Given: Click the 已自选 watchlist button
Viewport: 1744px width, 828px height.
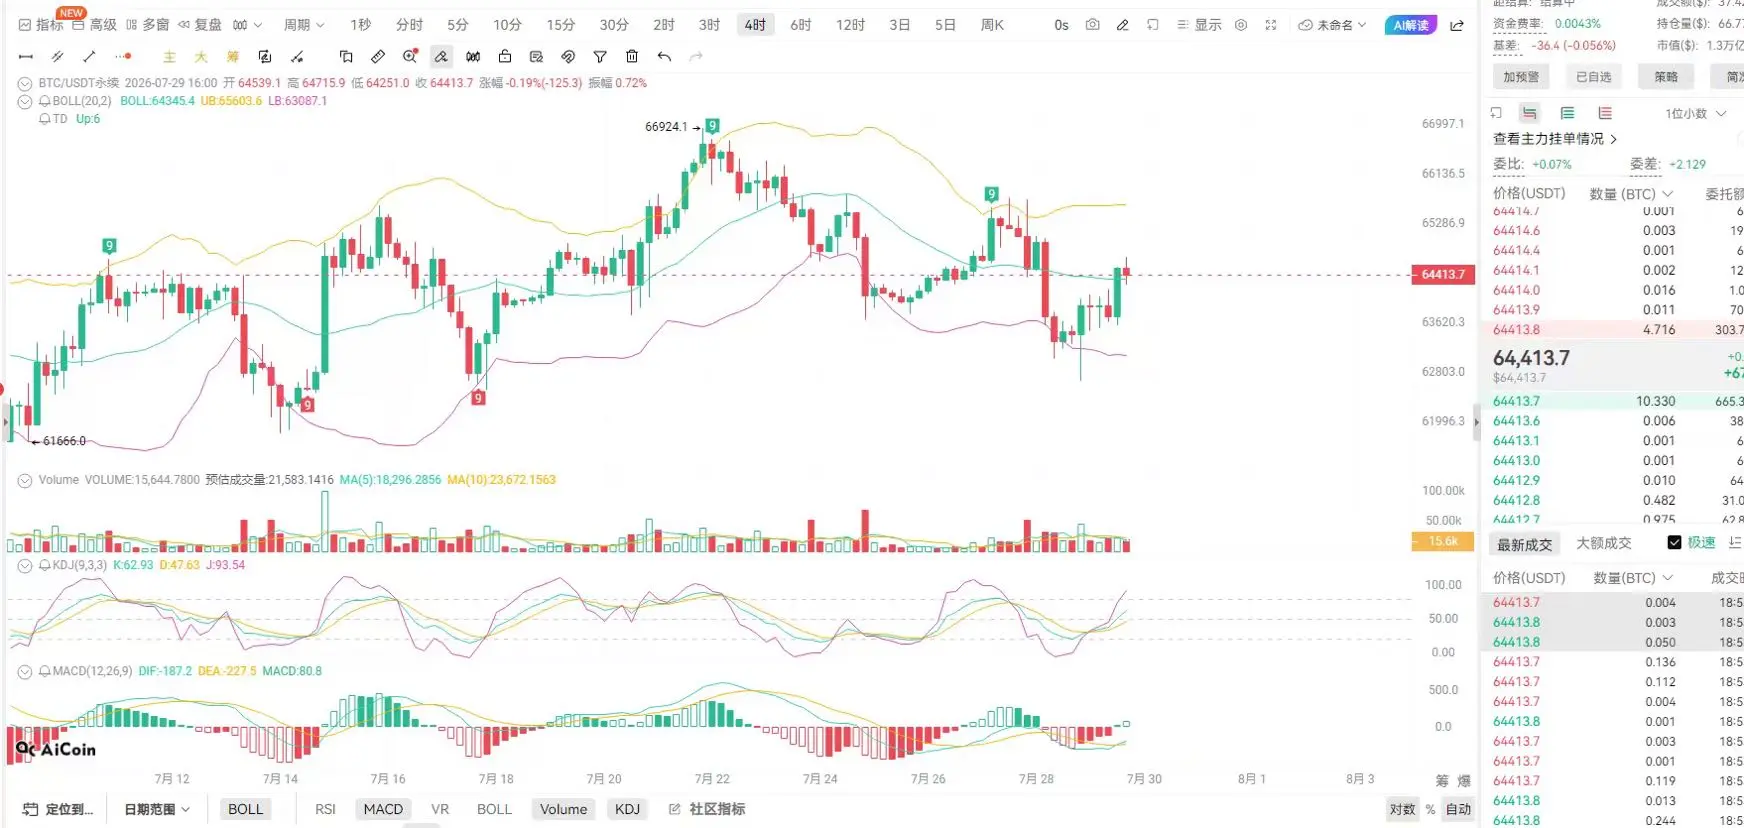Looking at the screenshot, I should (1594, 76).
